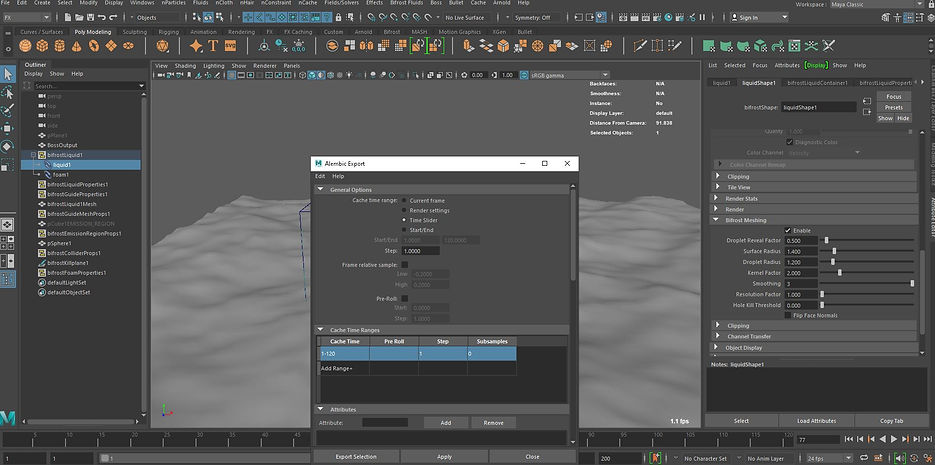Click the SVG import shelf icon
The width and height of the screenshot is (935, 465).
pyautogui.click(x=231, y=46)
